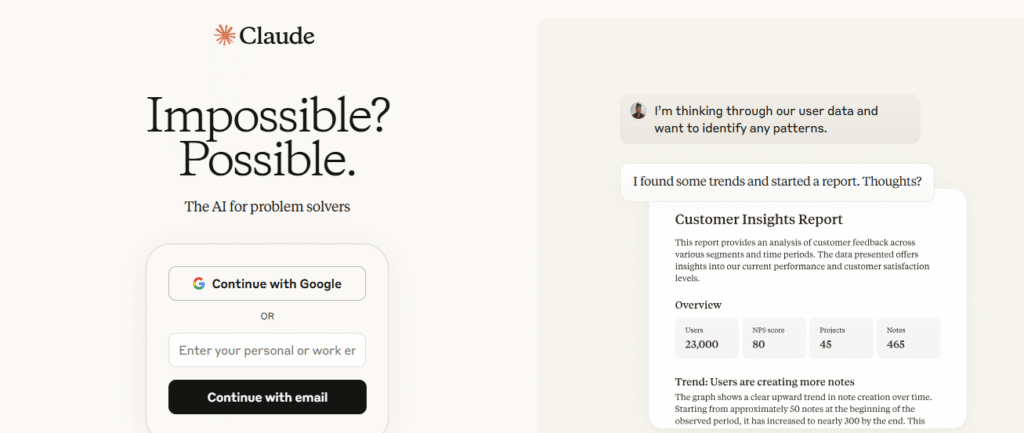The width and height of the screenshot is (1024, 433).
Task: Click the Overview section heading
Action: 698,305
